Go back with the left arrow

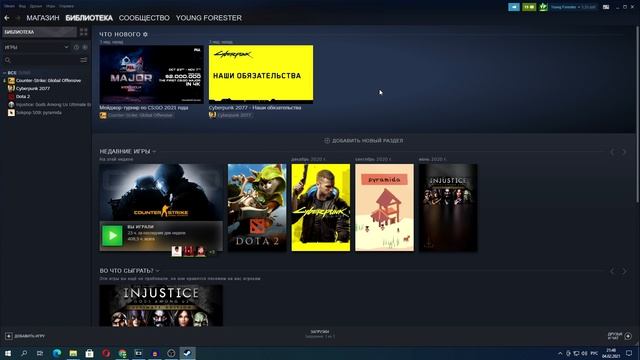coord(7,18)
